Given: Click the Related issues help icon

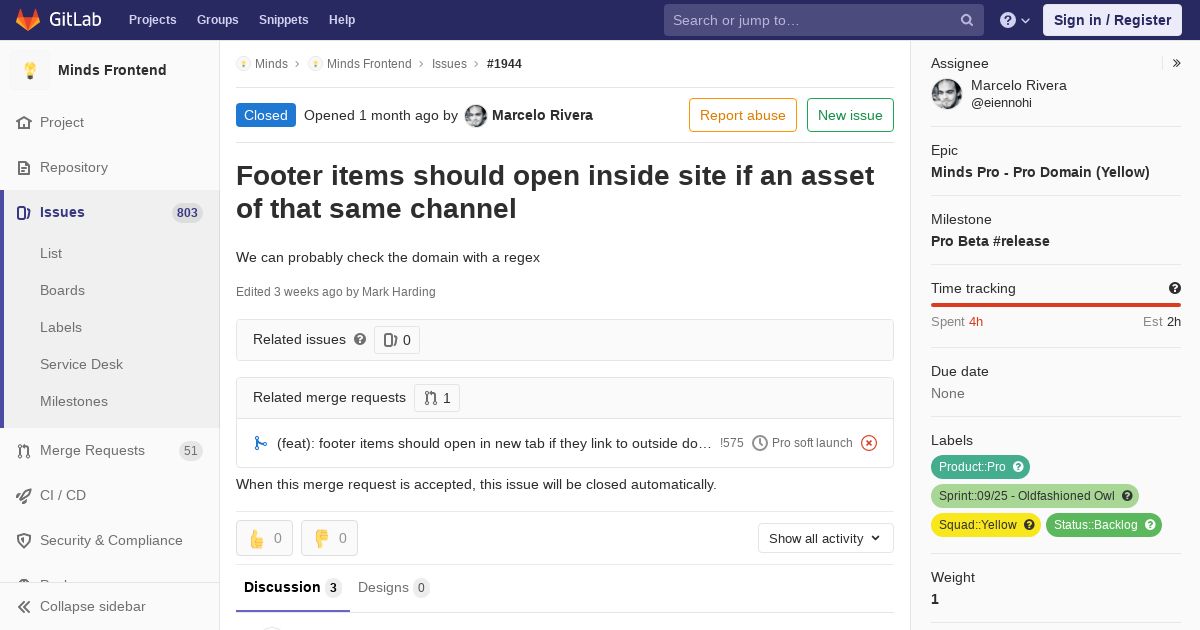Looking at the screenshot, I should click(360, 339).
